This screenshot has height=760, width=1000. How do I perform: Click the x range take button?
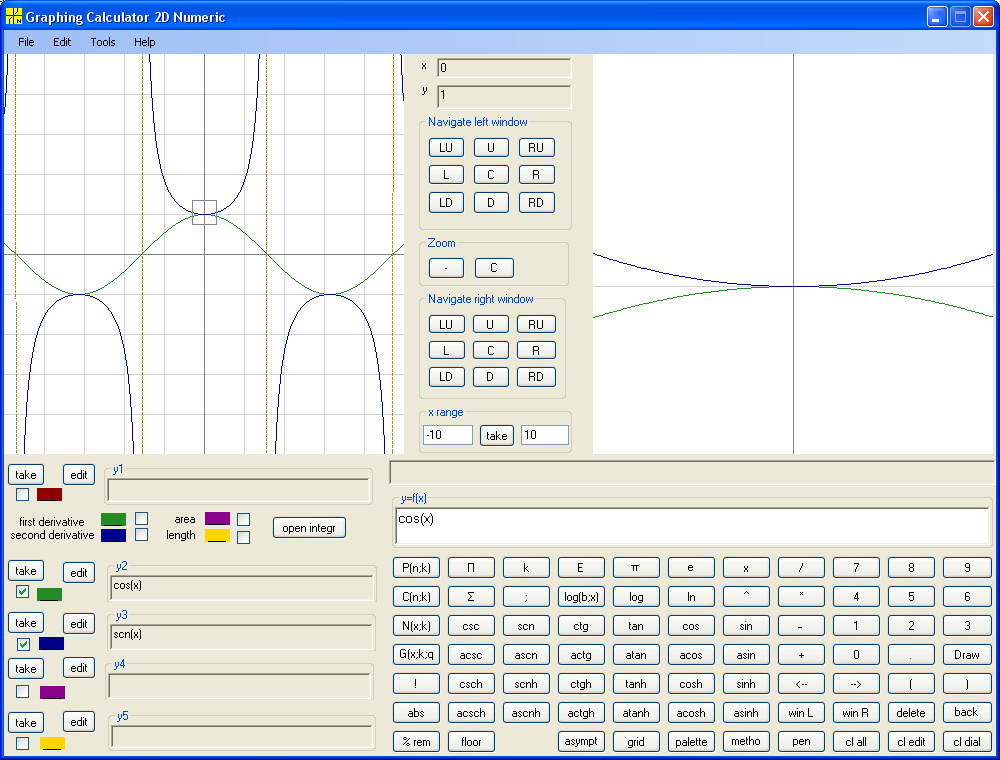point(497,435)
